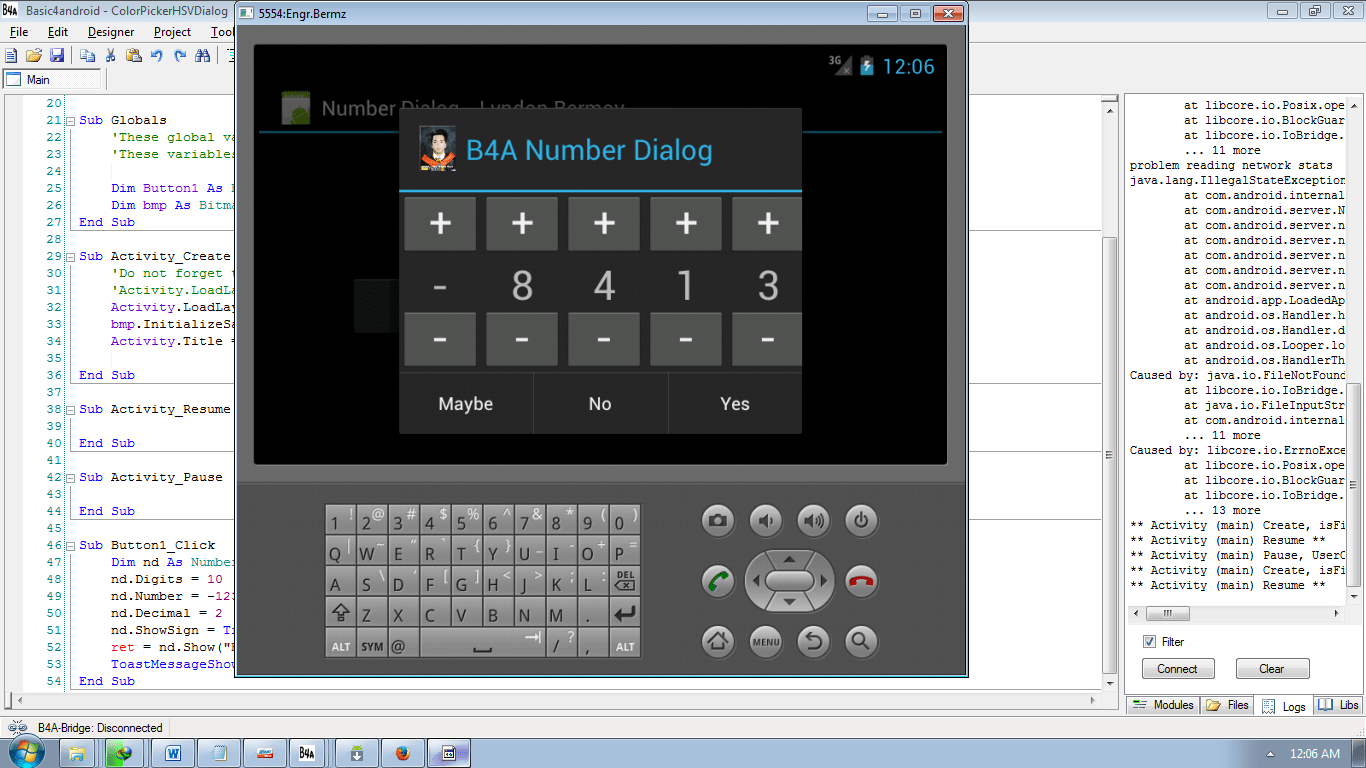Save the project with the floppy disk icon

click(x=56, y=55)
